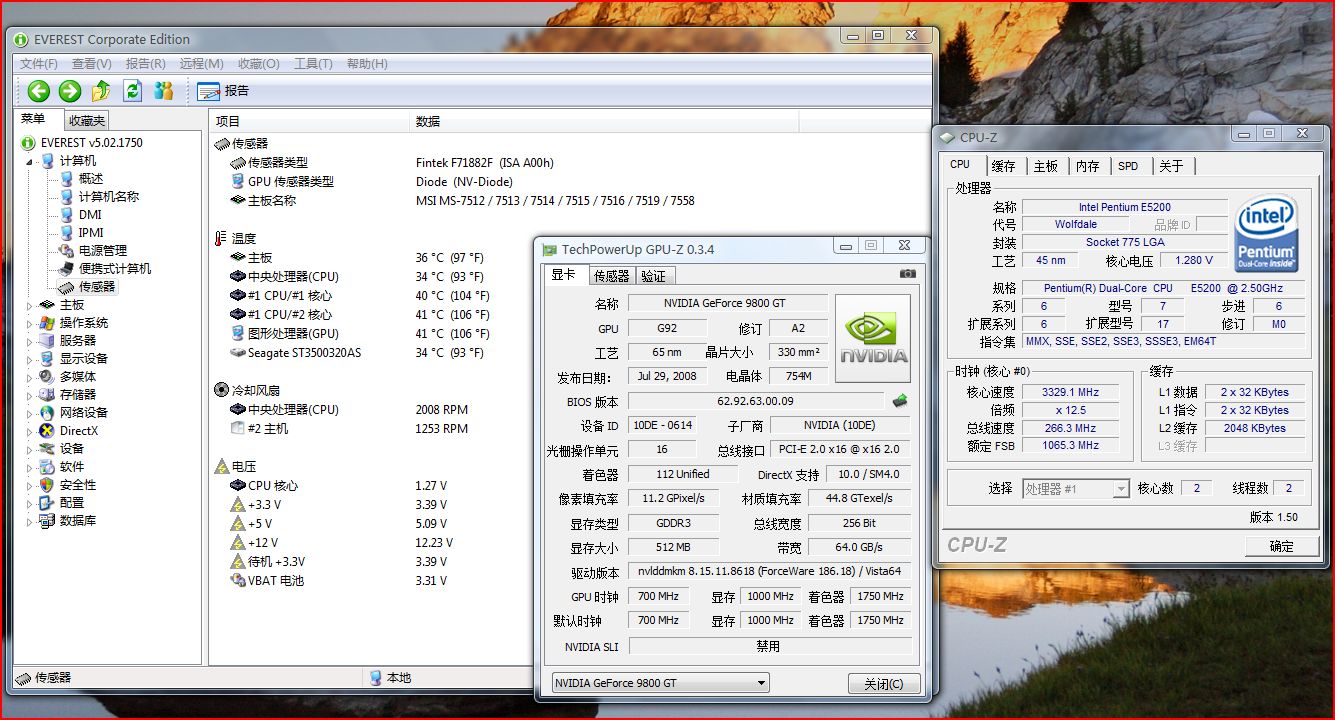Switch to the 内存 tab in CPU-Z
1335x720 pixels.
point(1088,166)
